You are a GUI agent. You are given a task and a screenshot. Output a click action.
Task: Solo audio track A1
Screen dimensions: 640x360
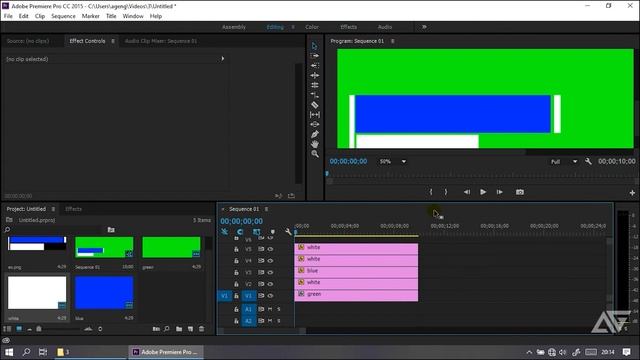tap(279, 309)
